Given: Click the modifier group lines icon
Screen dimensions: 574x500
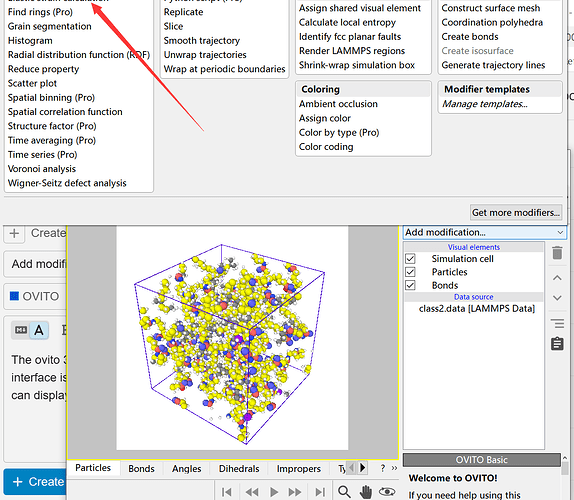Looking at the screenshot, I should point(557,324).
